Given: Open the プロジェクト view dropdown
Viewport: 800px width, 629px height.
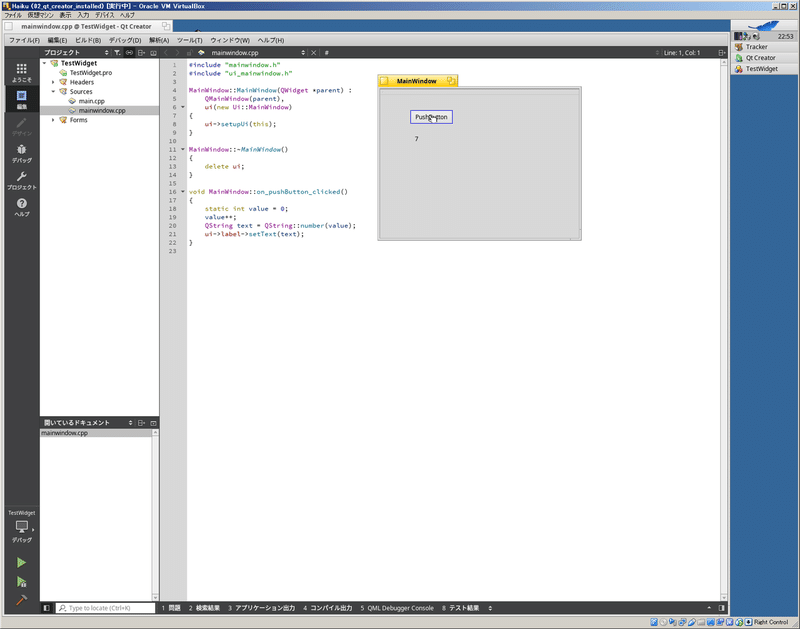Looking at the screenshot, I should coord(76,53).
